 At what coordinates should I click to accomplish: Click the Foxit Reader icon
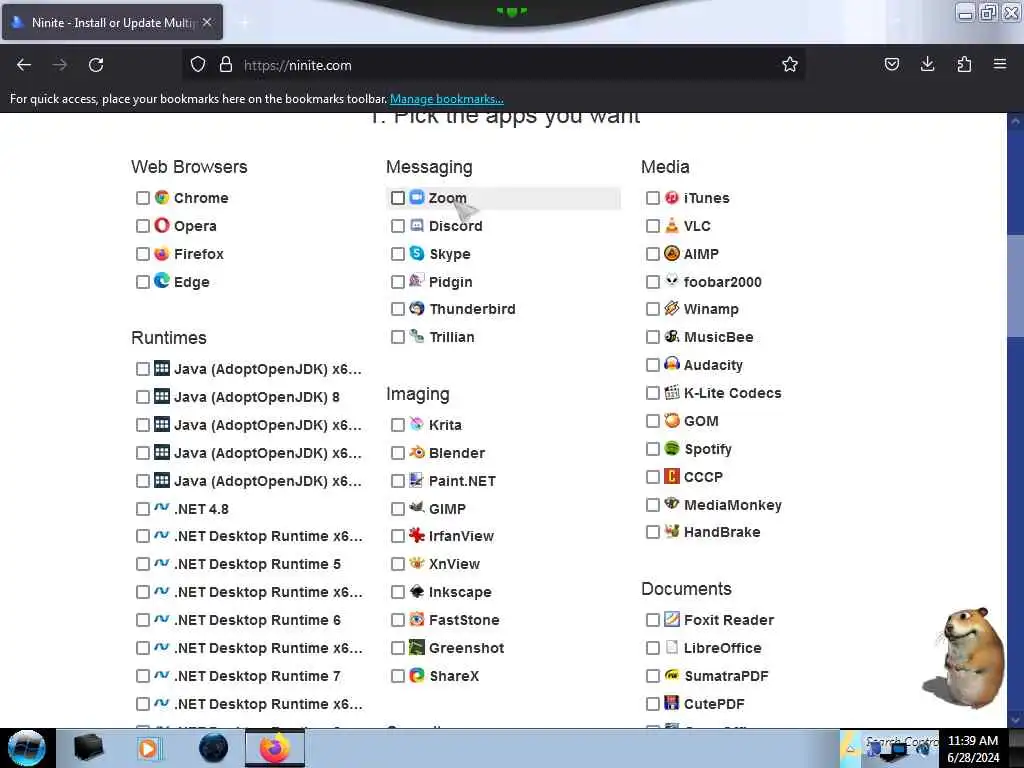click(672, 619)
